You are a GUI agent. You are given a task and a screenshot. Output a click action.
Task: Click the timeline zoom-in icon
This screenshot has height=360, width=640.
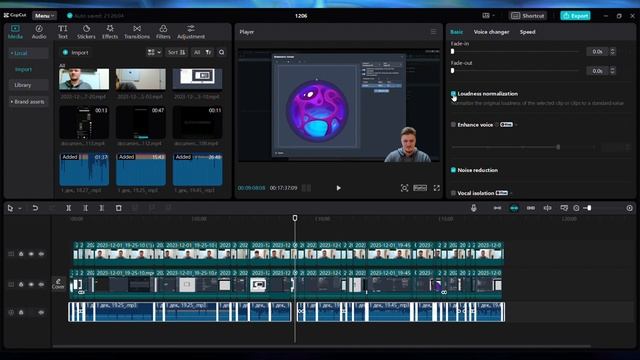(x=629, y=208)
